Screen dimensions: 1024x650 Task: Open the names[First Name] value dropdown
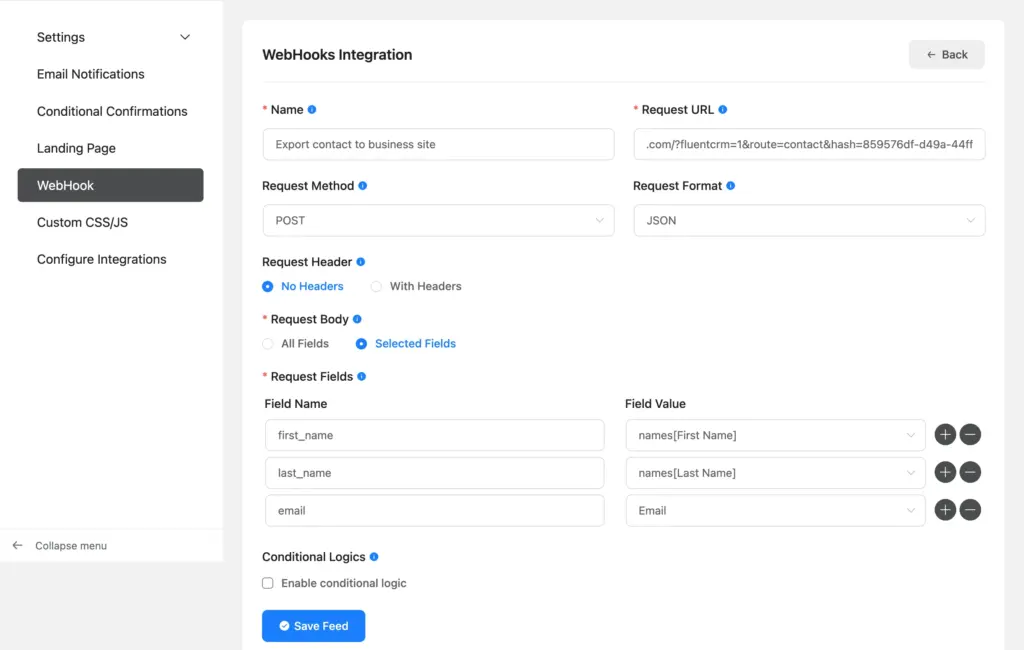(x=775, y=435)
